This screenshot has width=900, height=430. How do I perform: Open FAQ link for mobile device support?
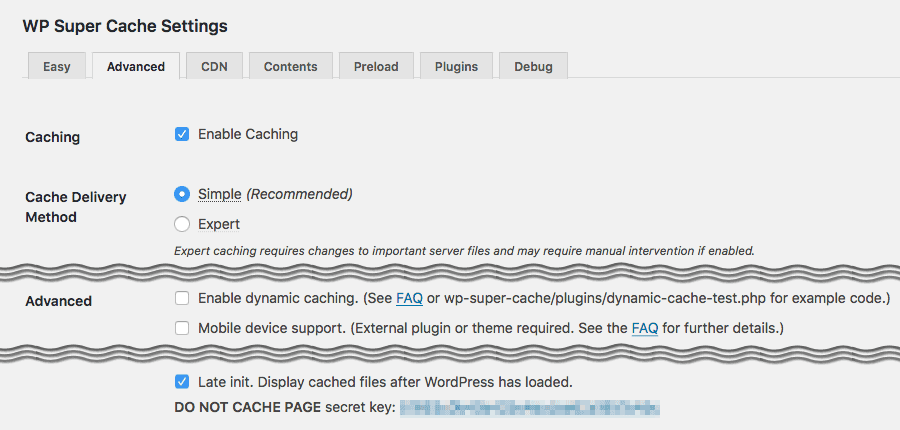point(645,328)
